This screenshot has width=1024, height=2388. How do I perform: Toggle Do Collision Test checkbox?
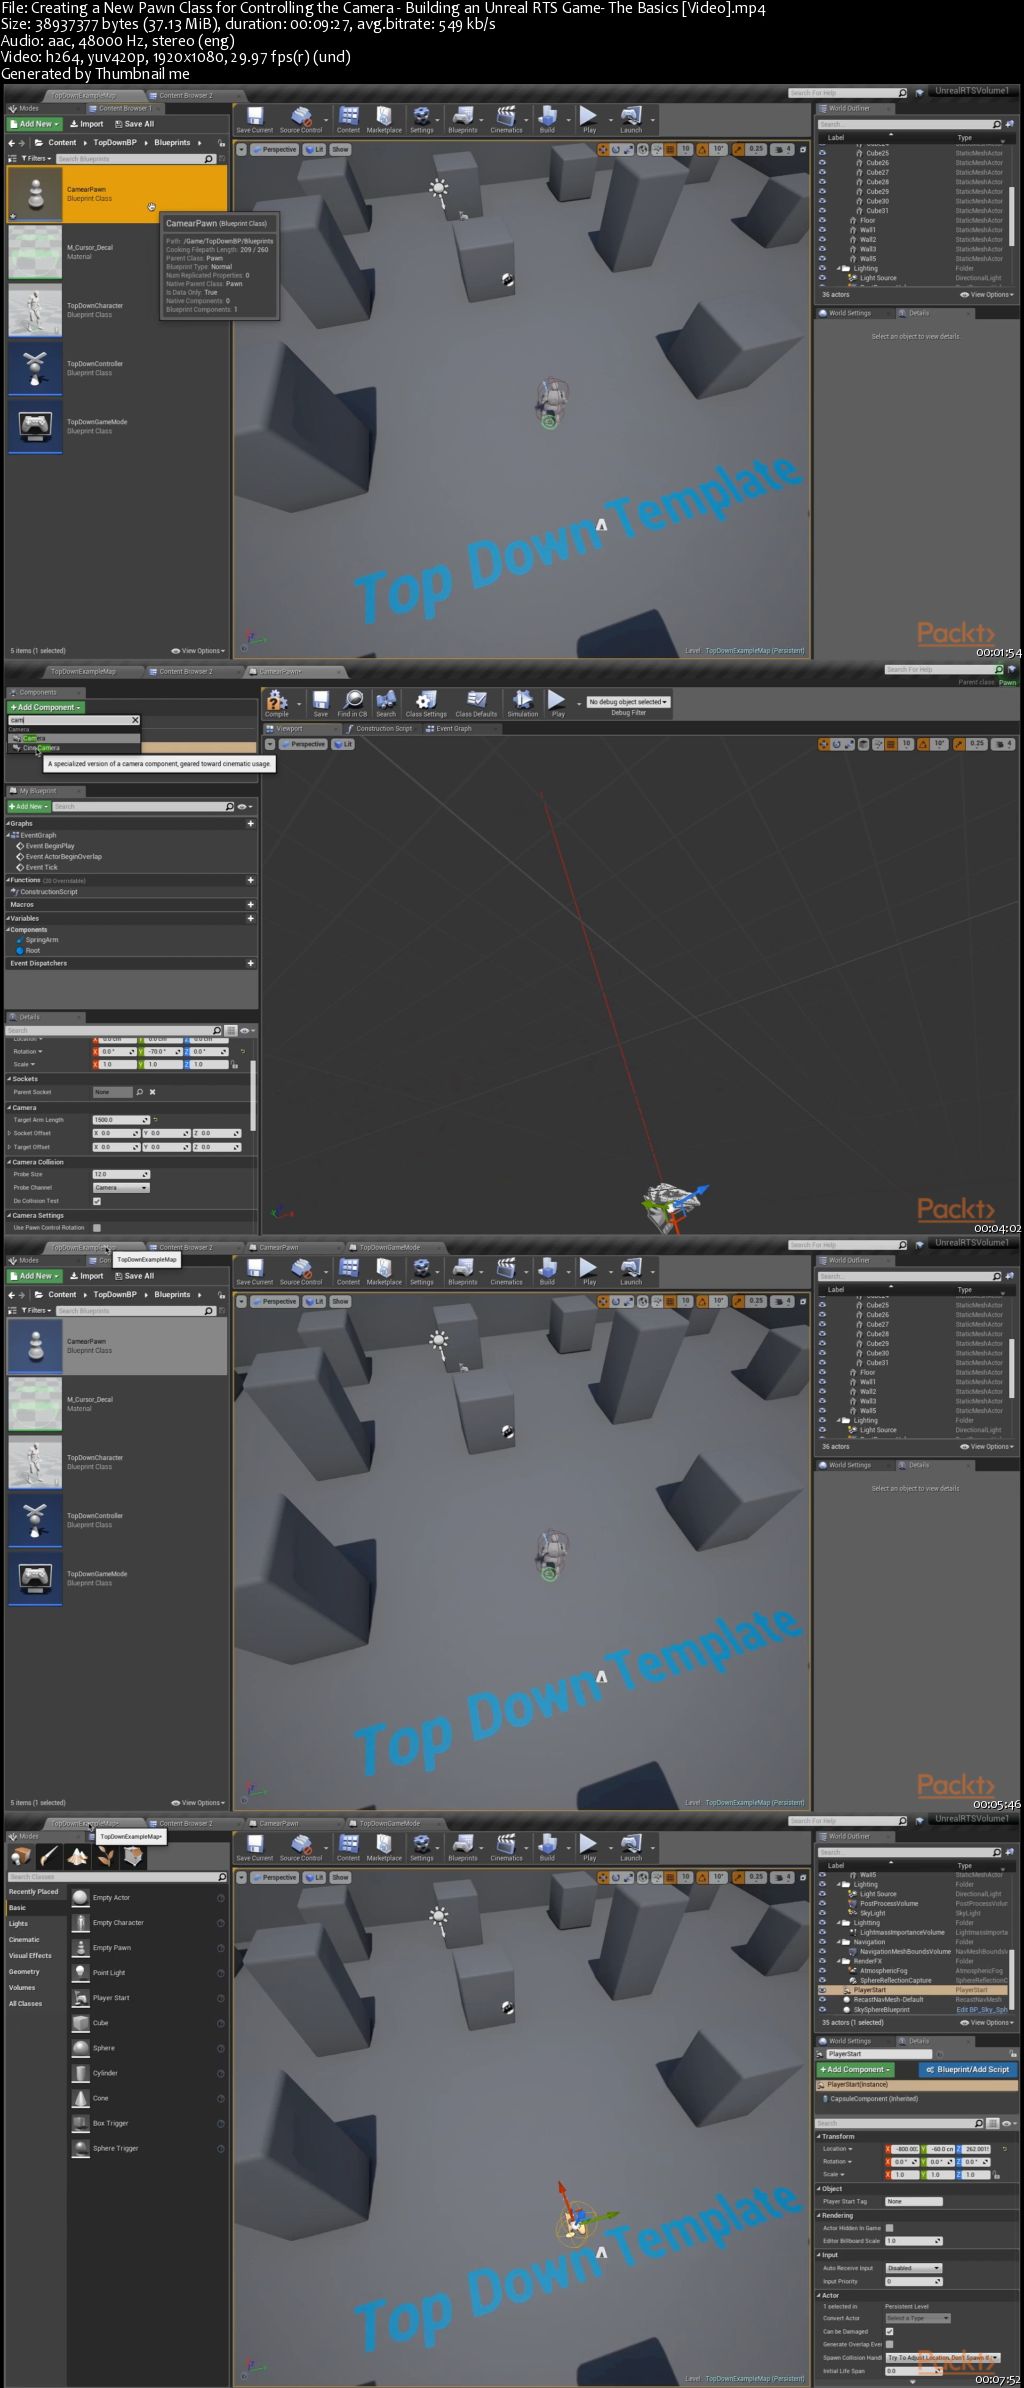pyautogui.click(x=97, y=1201)
